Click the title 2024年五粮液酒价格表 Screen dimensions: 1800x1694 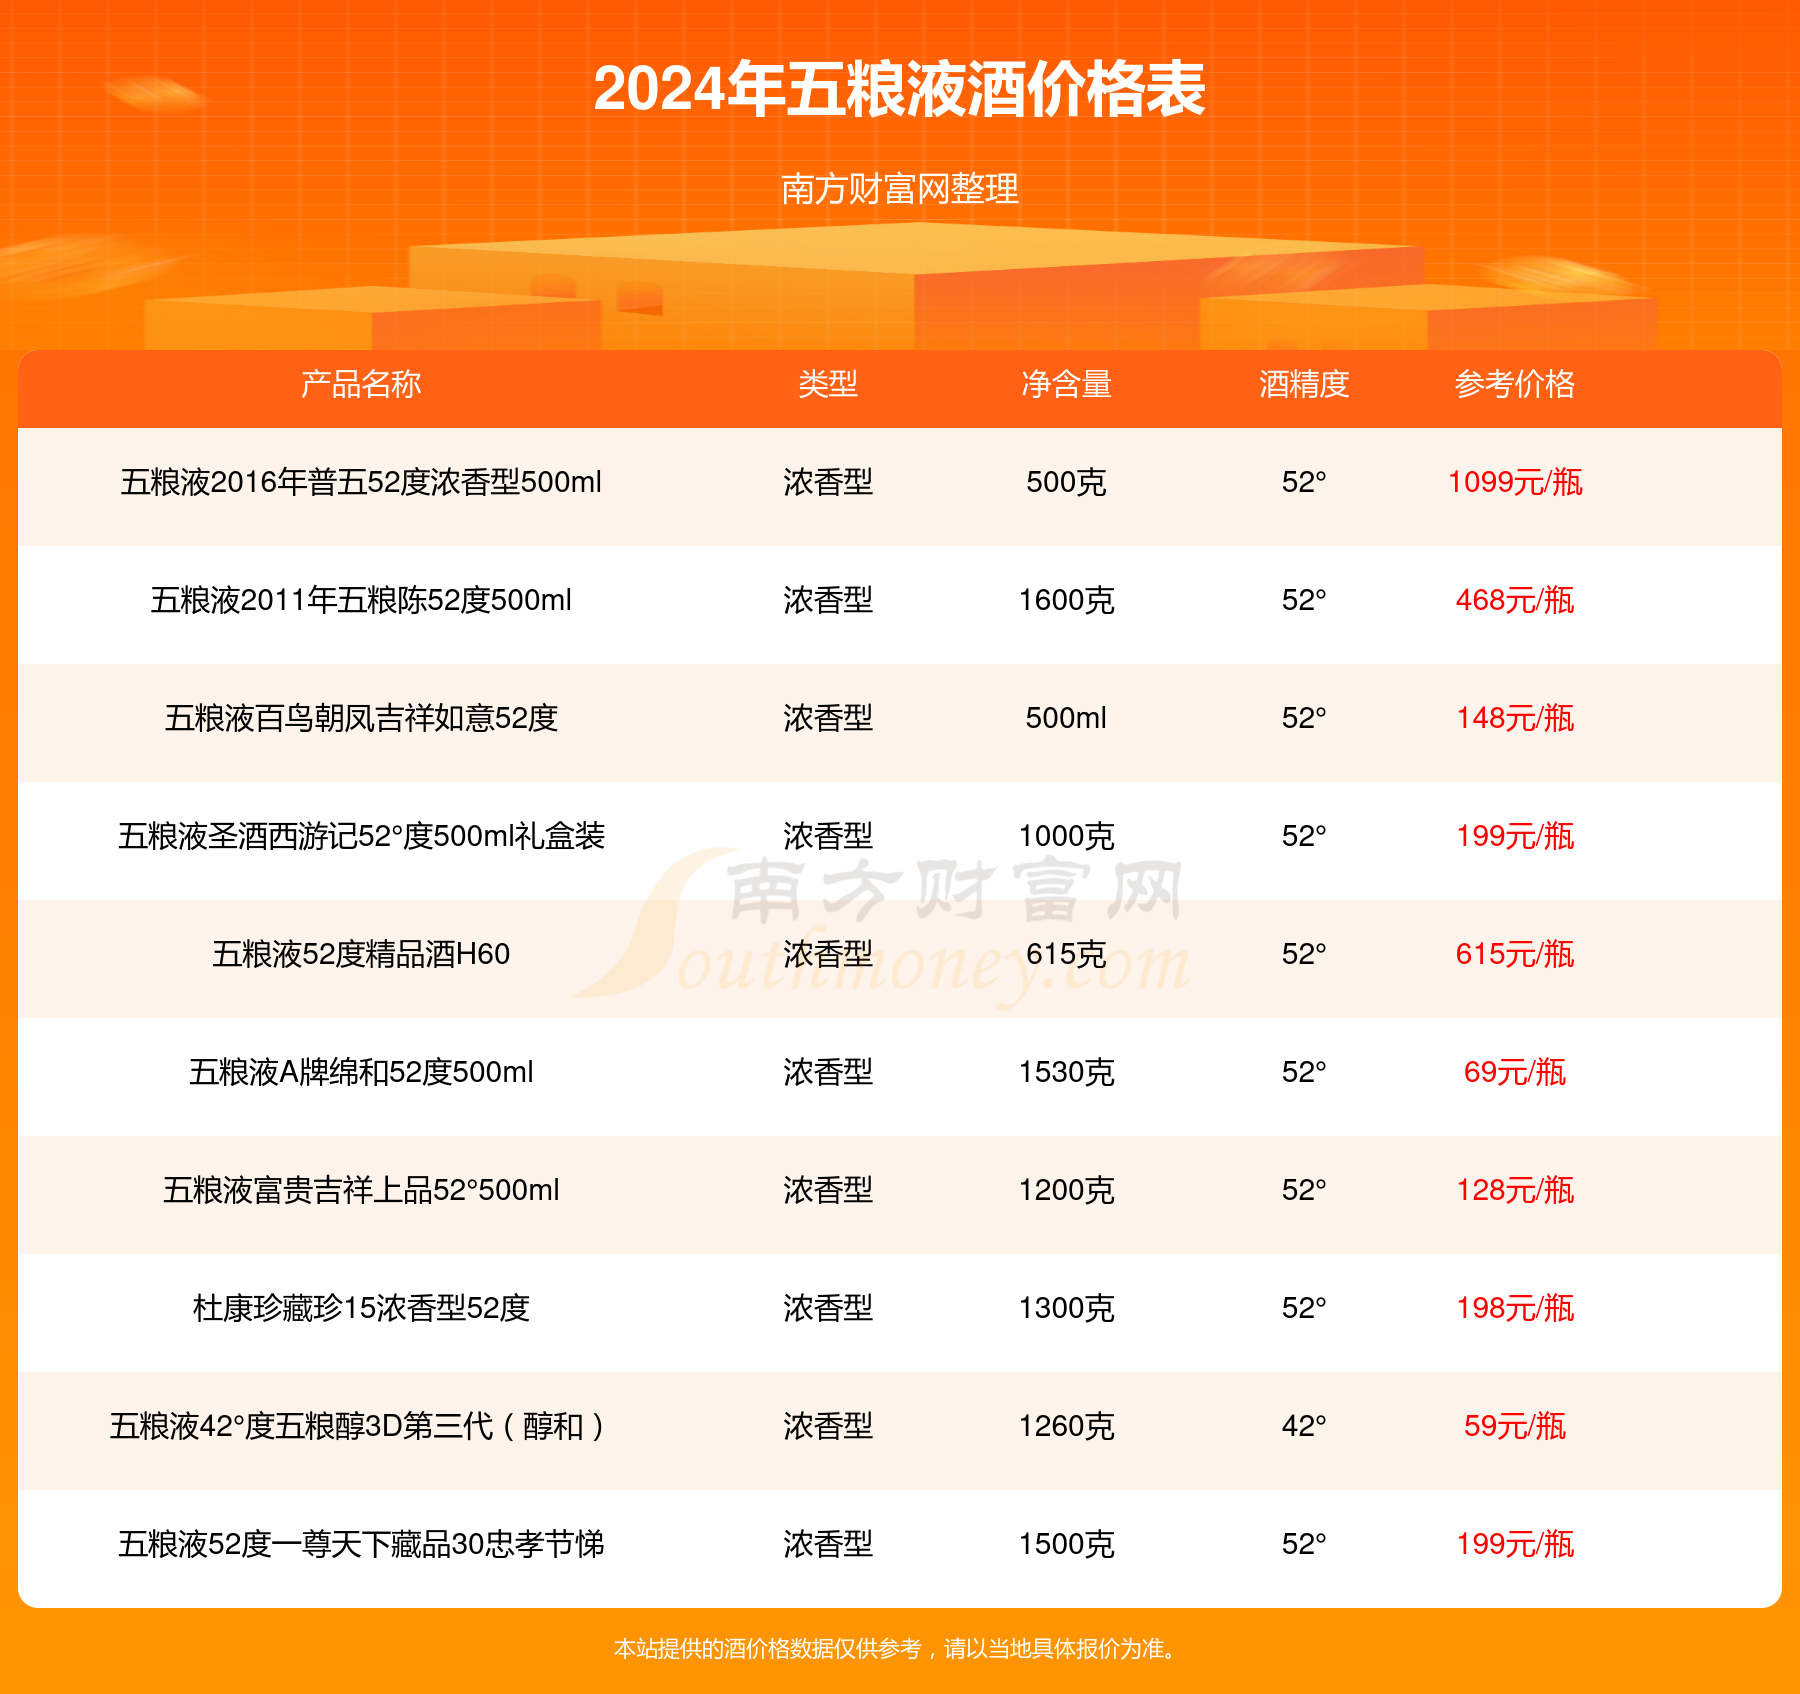pos(899,89)
